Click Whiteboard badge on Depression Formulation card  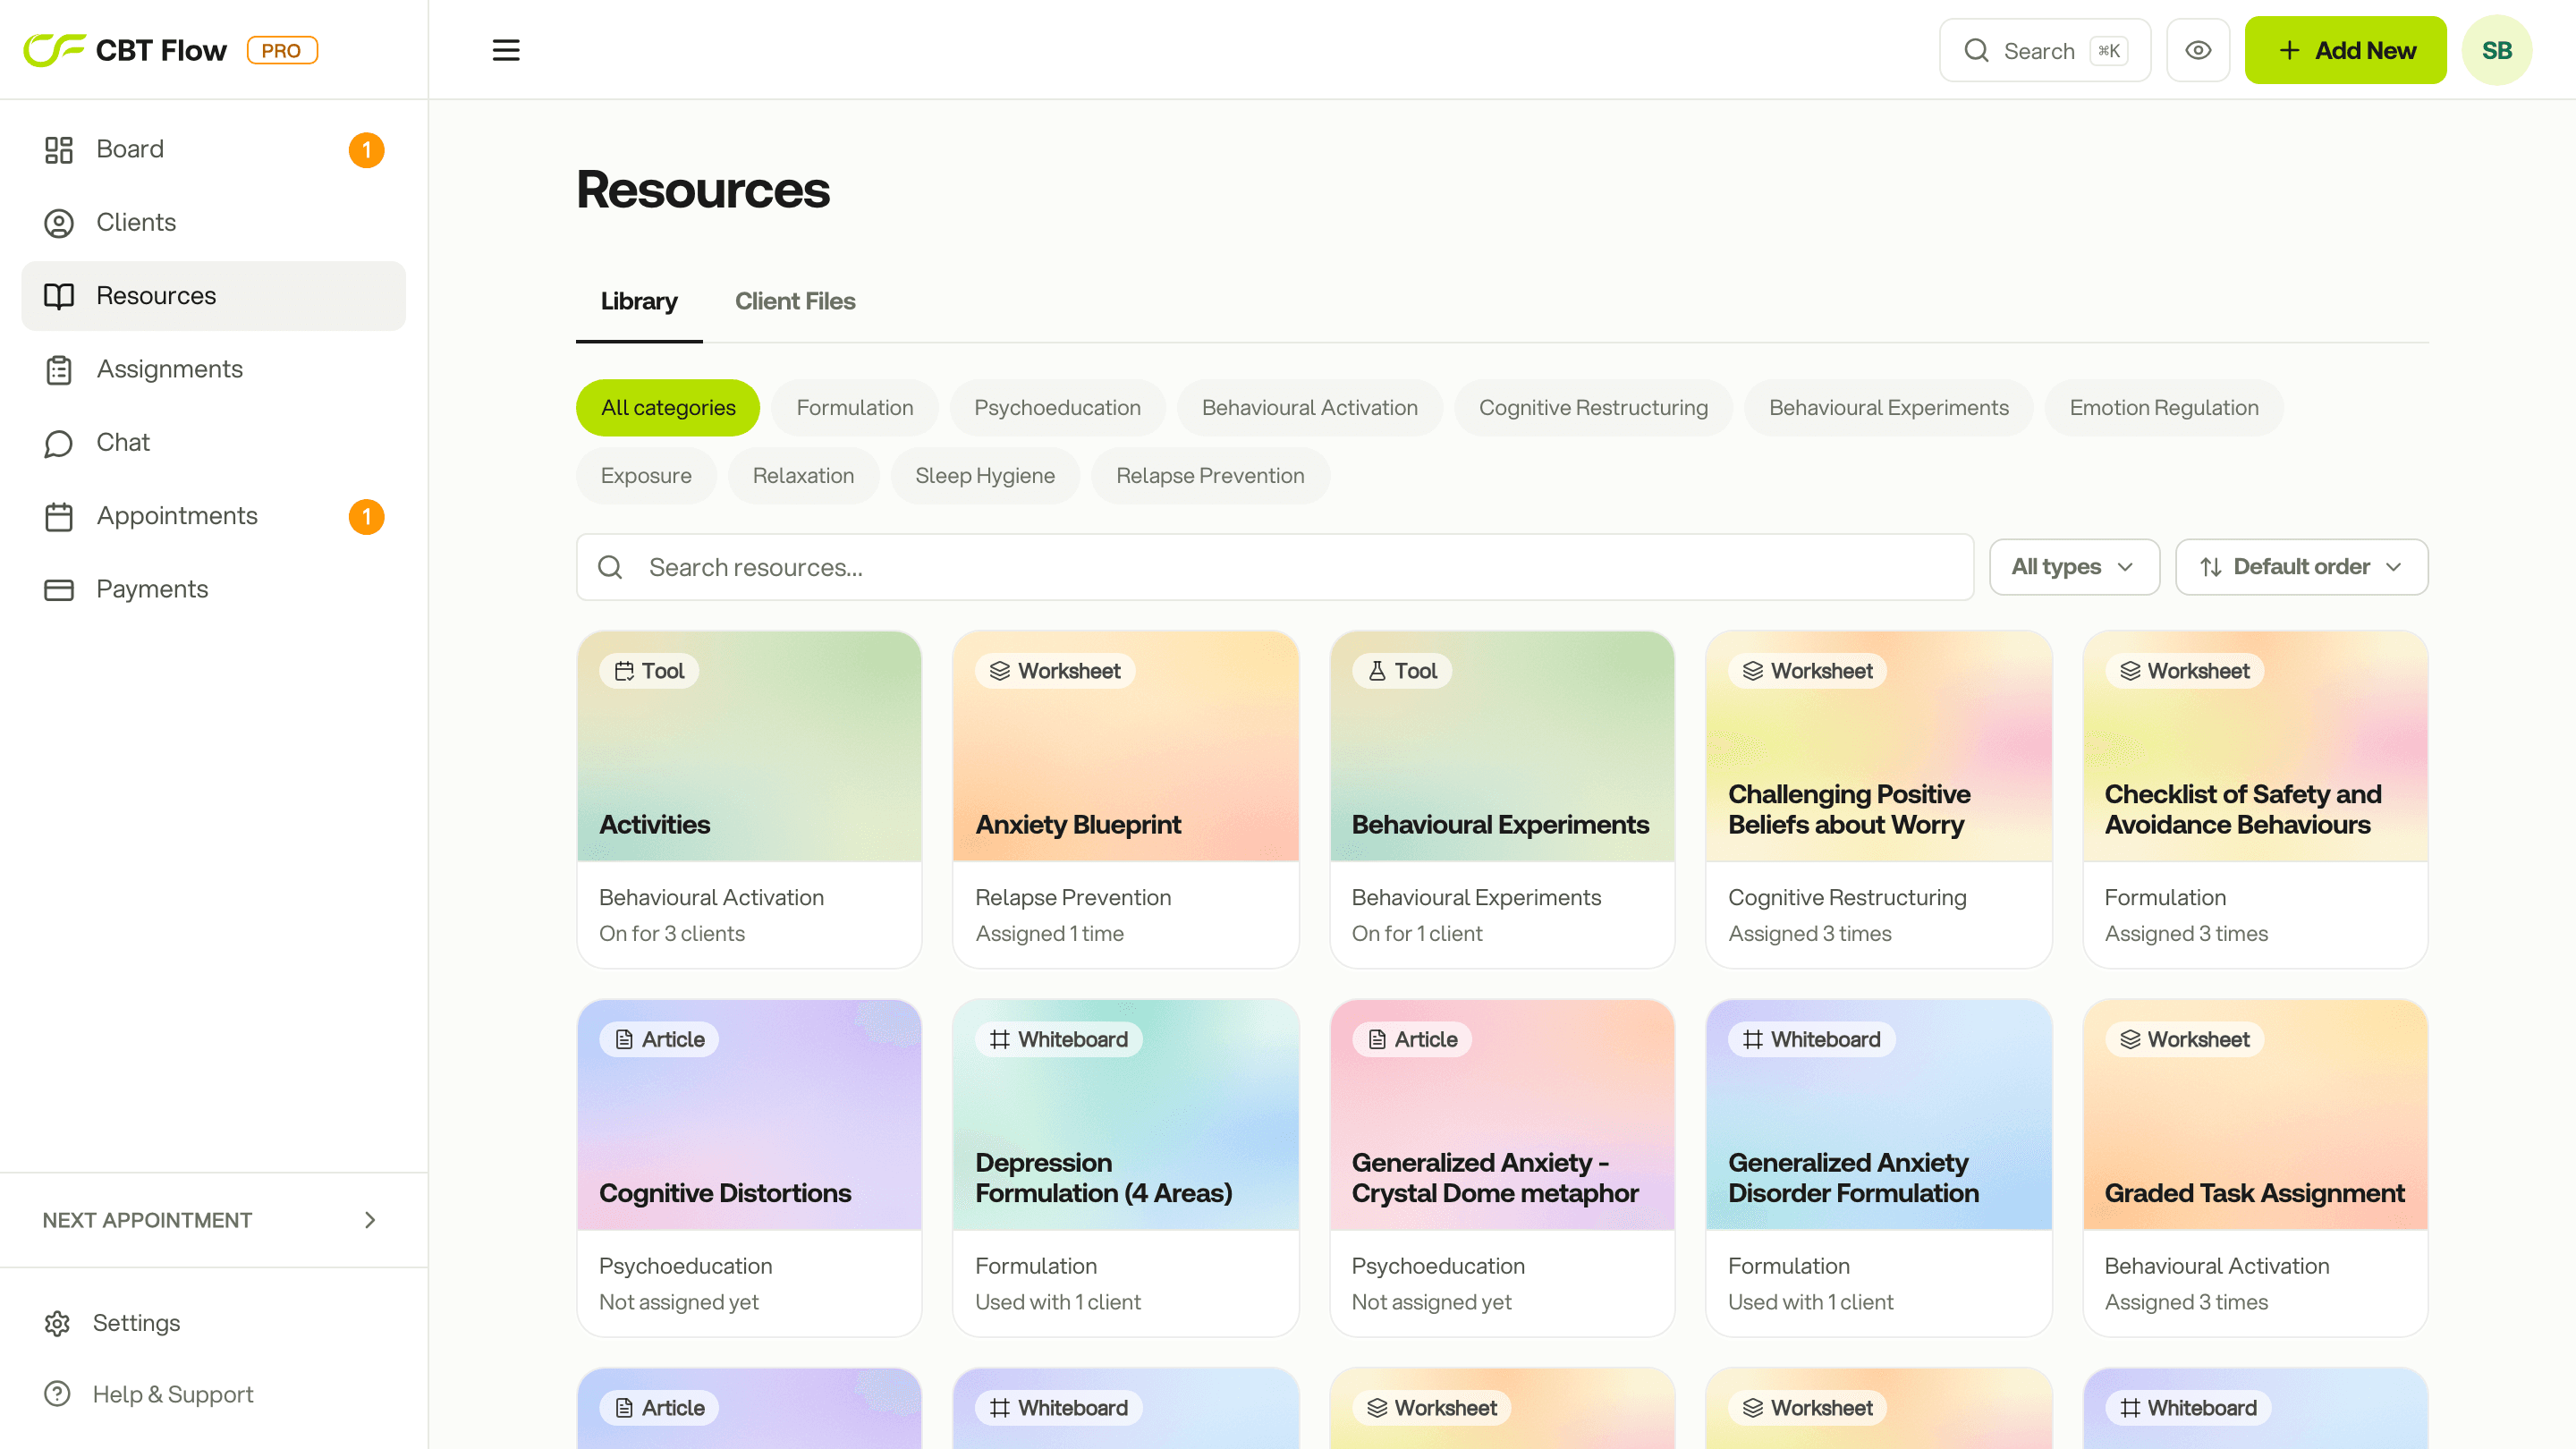(x=1058, y=1039)
